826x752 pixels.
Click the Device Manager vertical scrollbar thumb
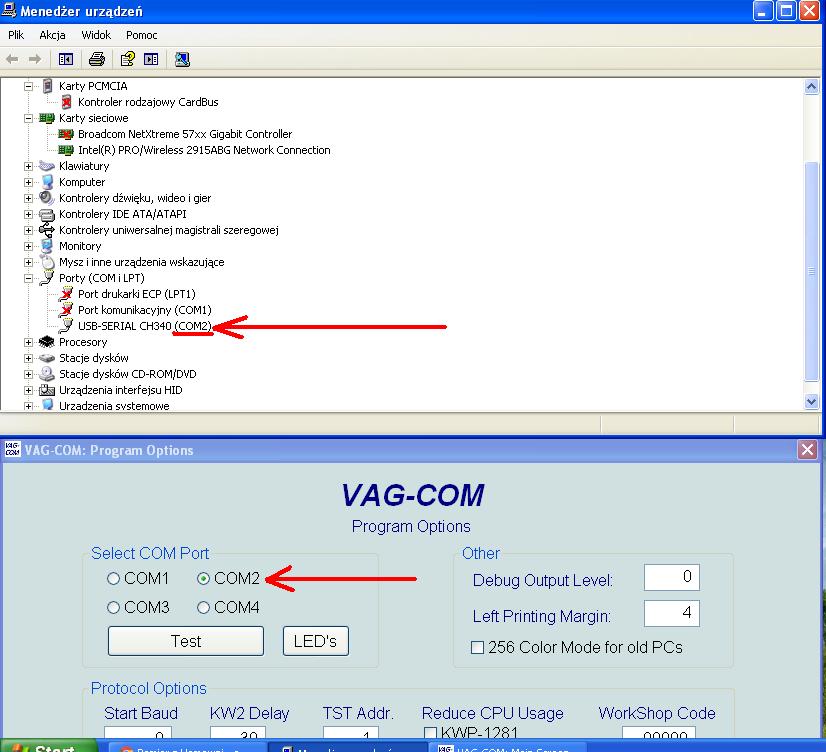pyautogui.click(x=811, y=271)
